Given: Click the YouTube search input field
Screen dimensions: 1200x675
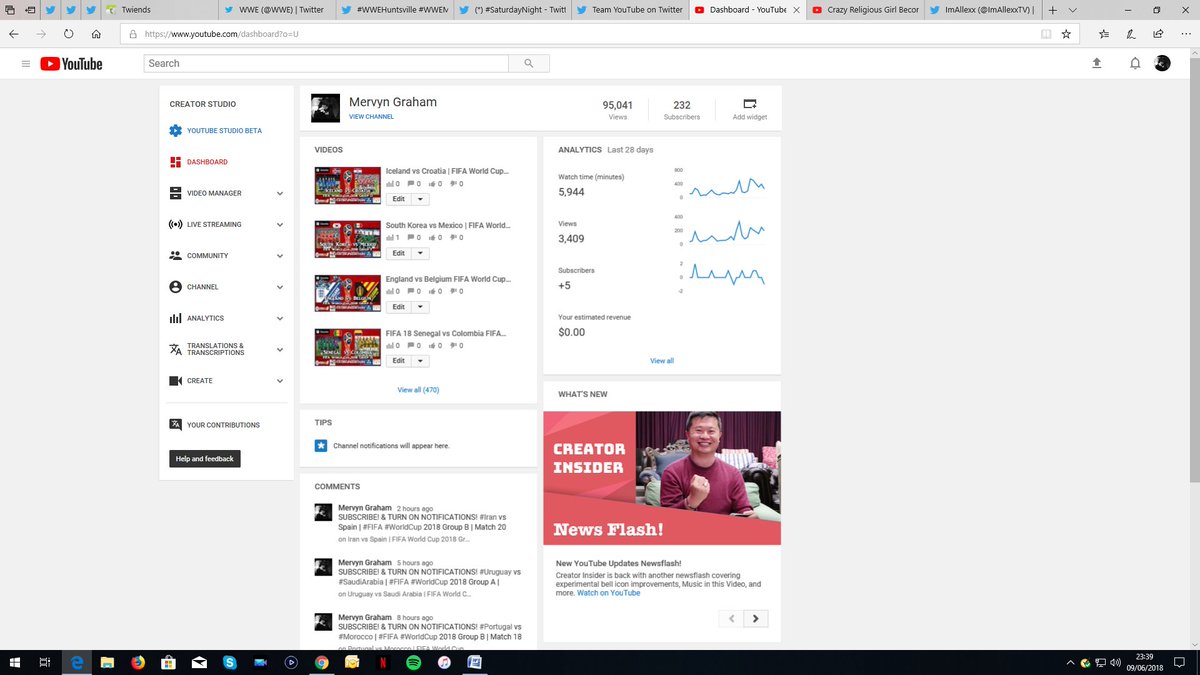Looking at the screenshot, I should click(x=327, y=63).
